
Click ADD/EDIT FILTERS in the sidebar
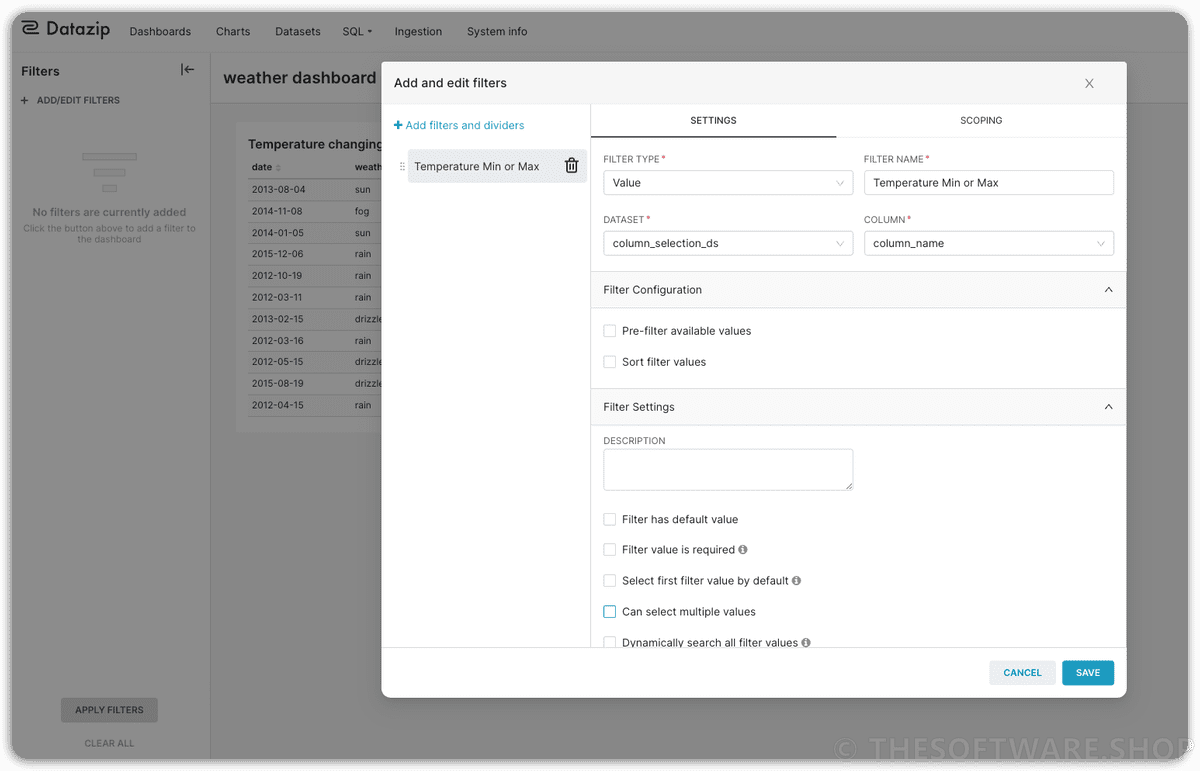click(71, 100)
